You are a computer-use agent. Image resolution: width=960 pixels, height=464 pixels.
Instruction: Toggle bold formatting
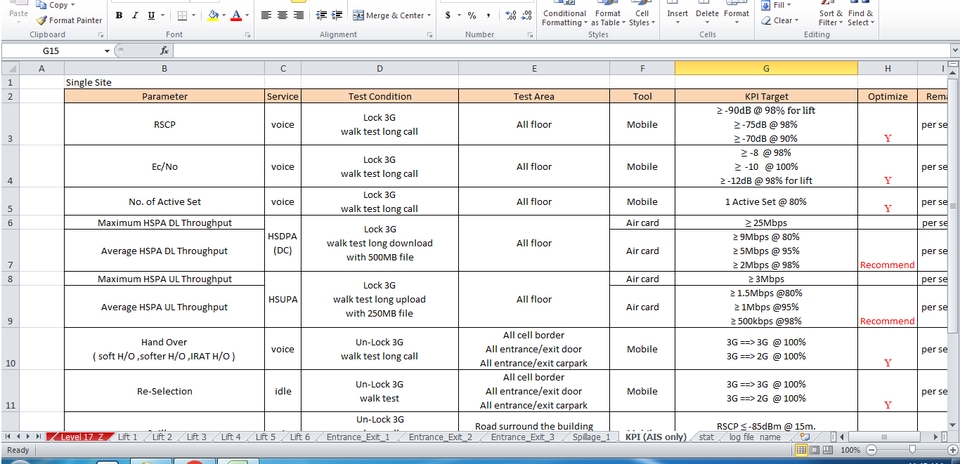coord(119,15)
